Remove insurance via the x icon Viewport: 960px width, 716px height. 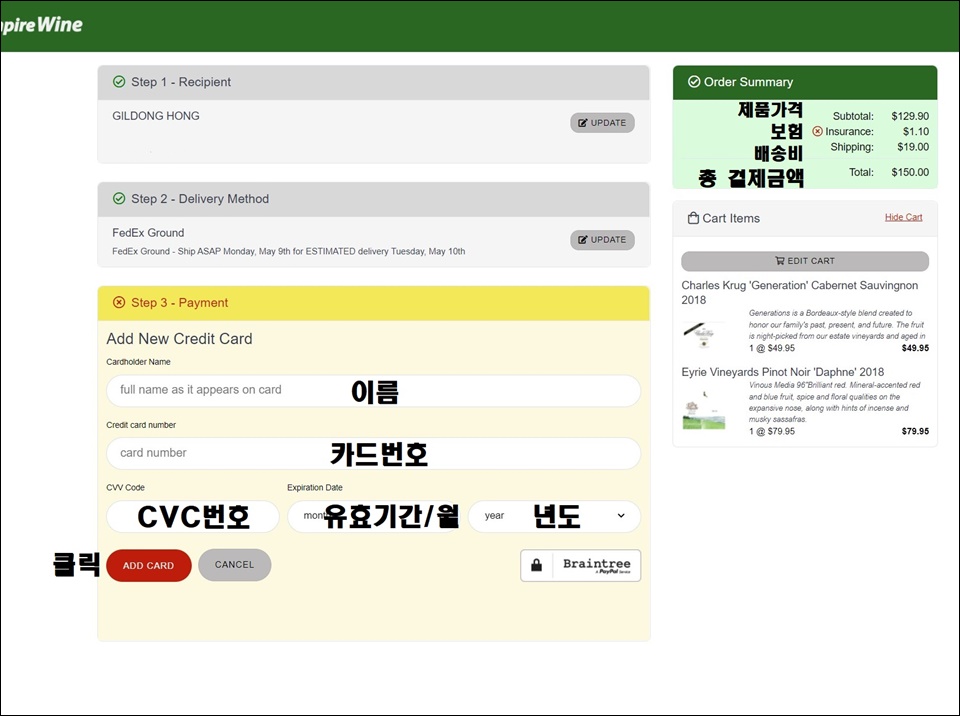(817, 131)
